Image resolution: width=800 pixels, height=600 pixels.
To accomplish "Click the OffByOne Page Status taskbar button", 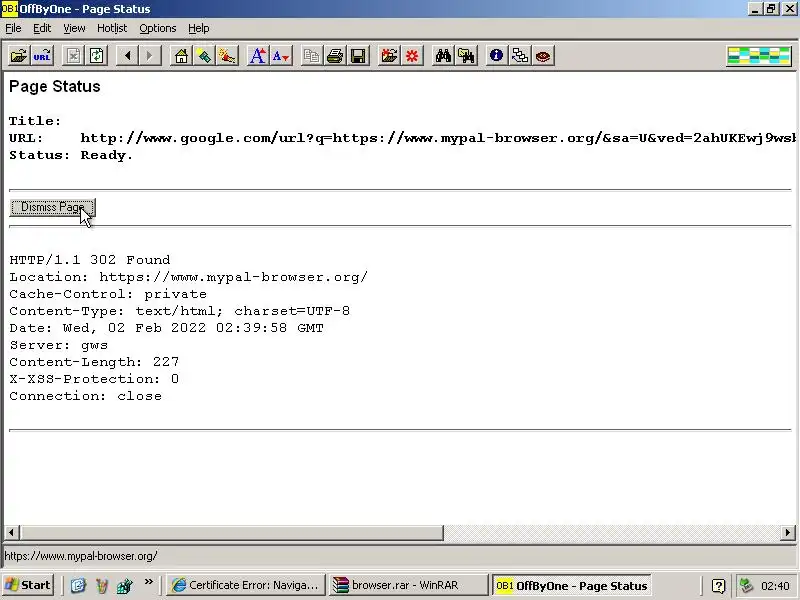I will pyautogui.click(x=571, y=586).
